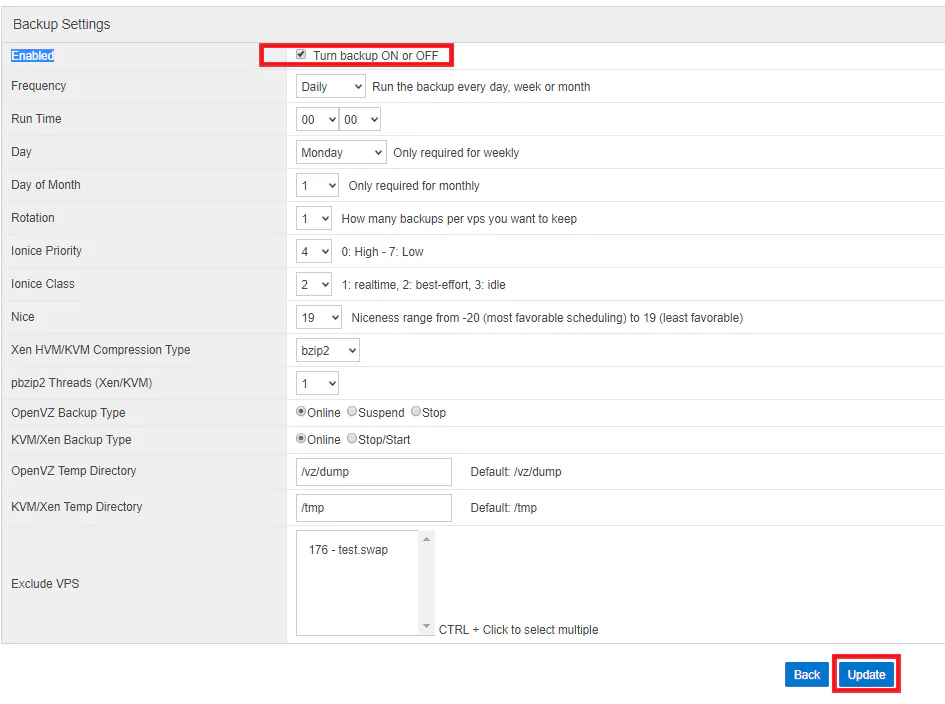Viewport: 945px width, 704px height.
Task: Click the KVM/Xen Temp Directory field
Action: (x=374, y=508)
